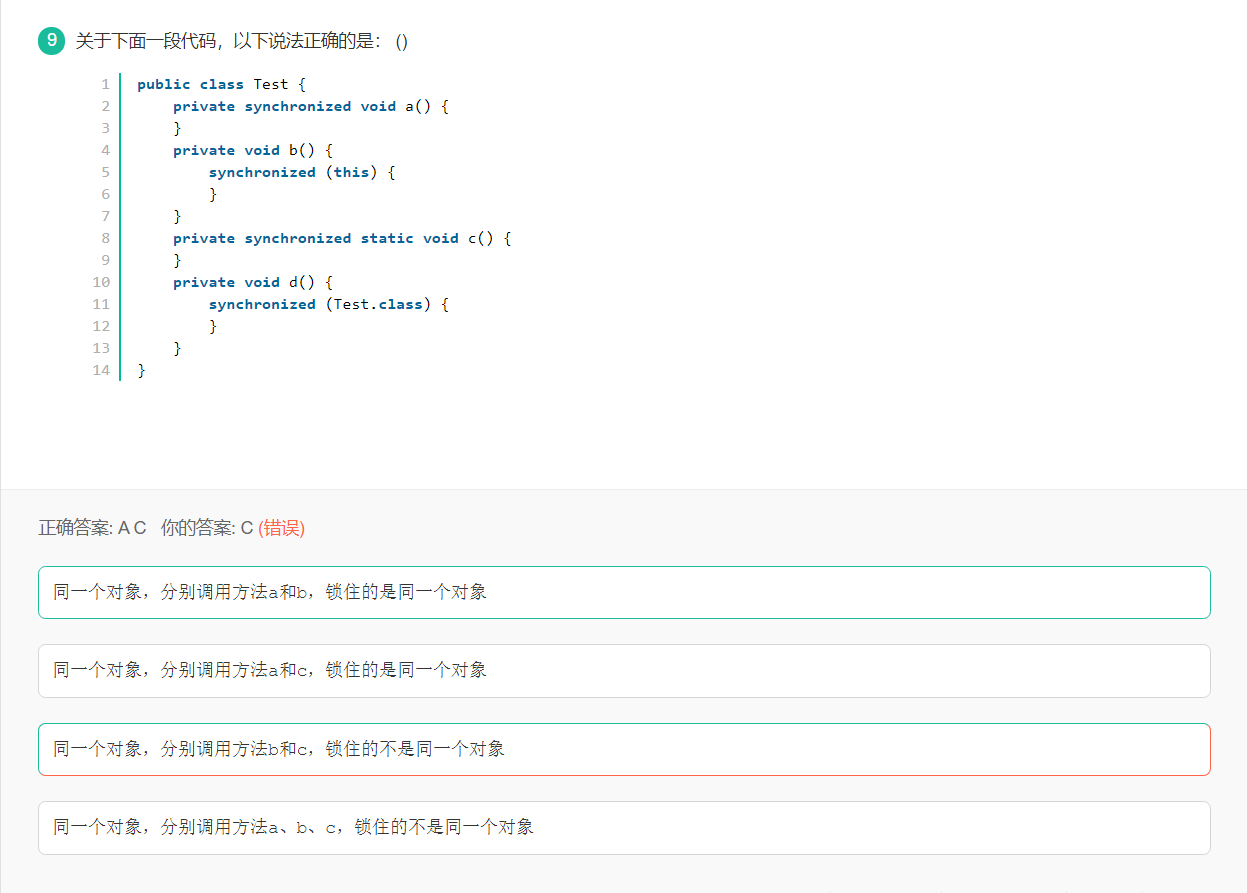Click line number 14 in code gutter
The height and width of the screenshot is (893, 1247).
[101, 370]
